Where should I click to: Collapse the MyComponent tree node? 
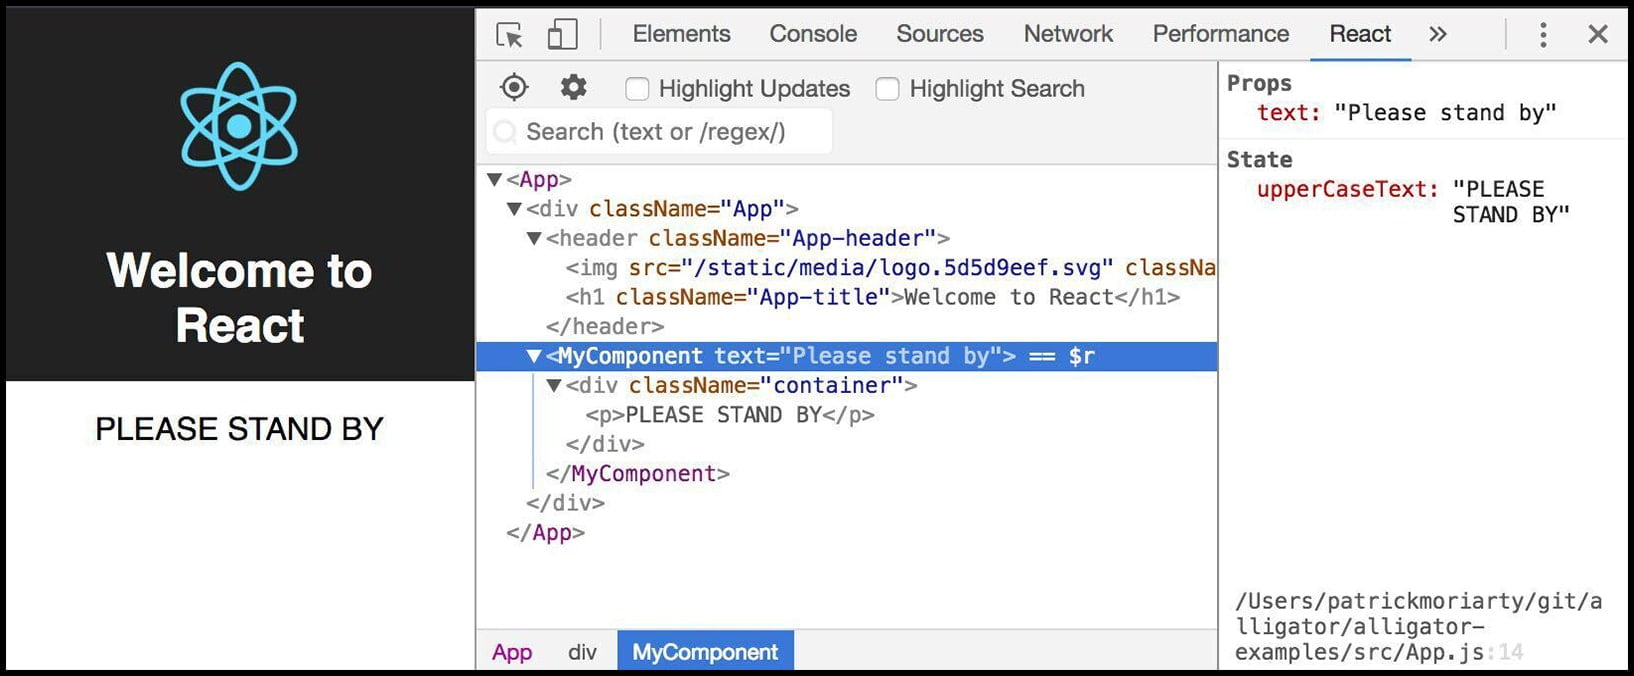534,357
